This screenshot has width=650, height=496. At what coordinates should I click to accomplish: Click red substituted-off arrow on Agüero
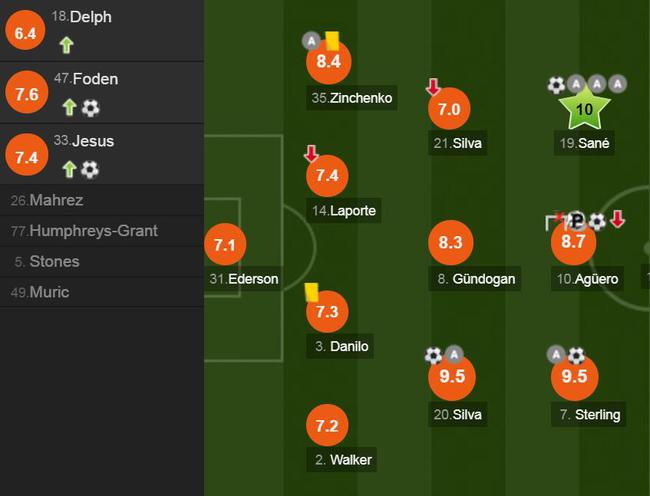[x=618, y=219]
